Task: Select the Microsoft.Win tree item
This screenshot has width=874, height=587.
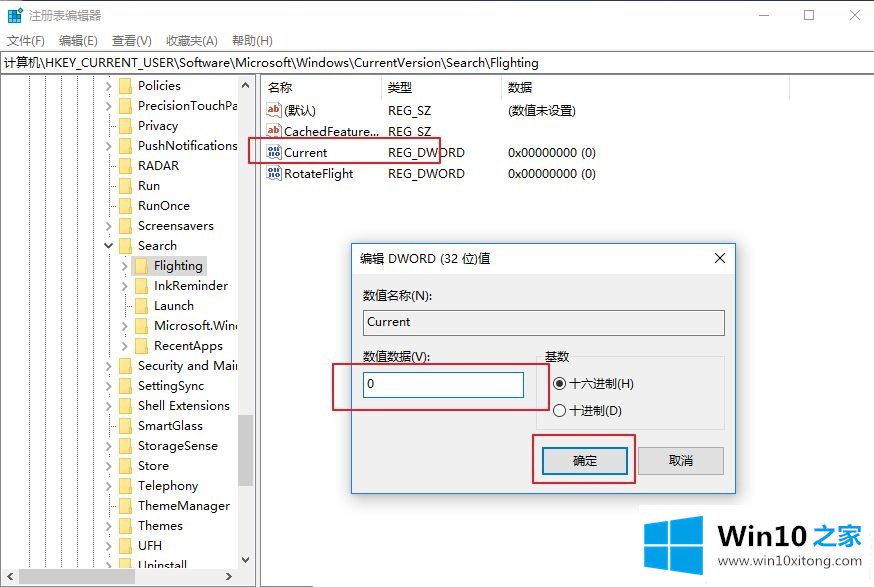Action: click(x=195, y=326)
